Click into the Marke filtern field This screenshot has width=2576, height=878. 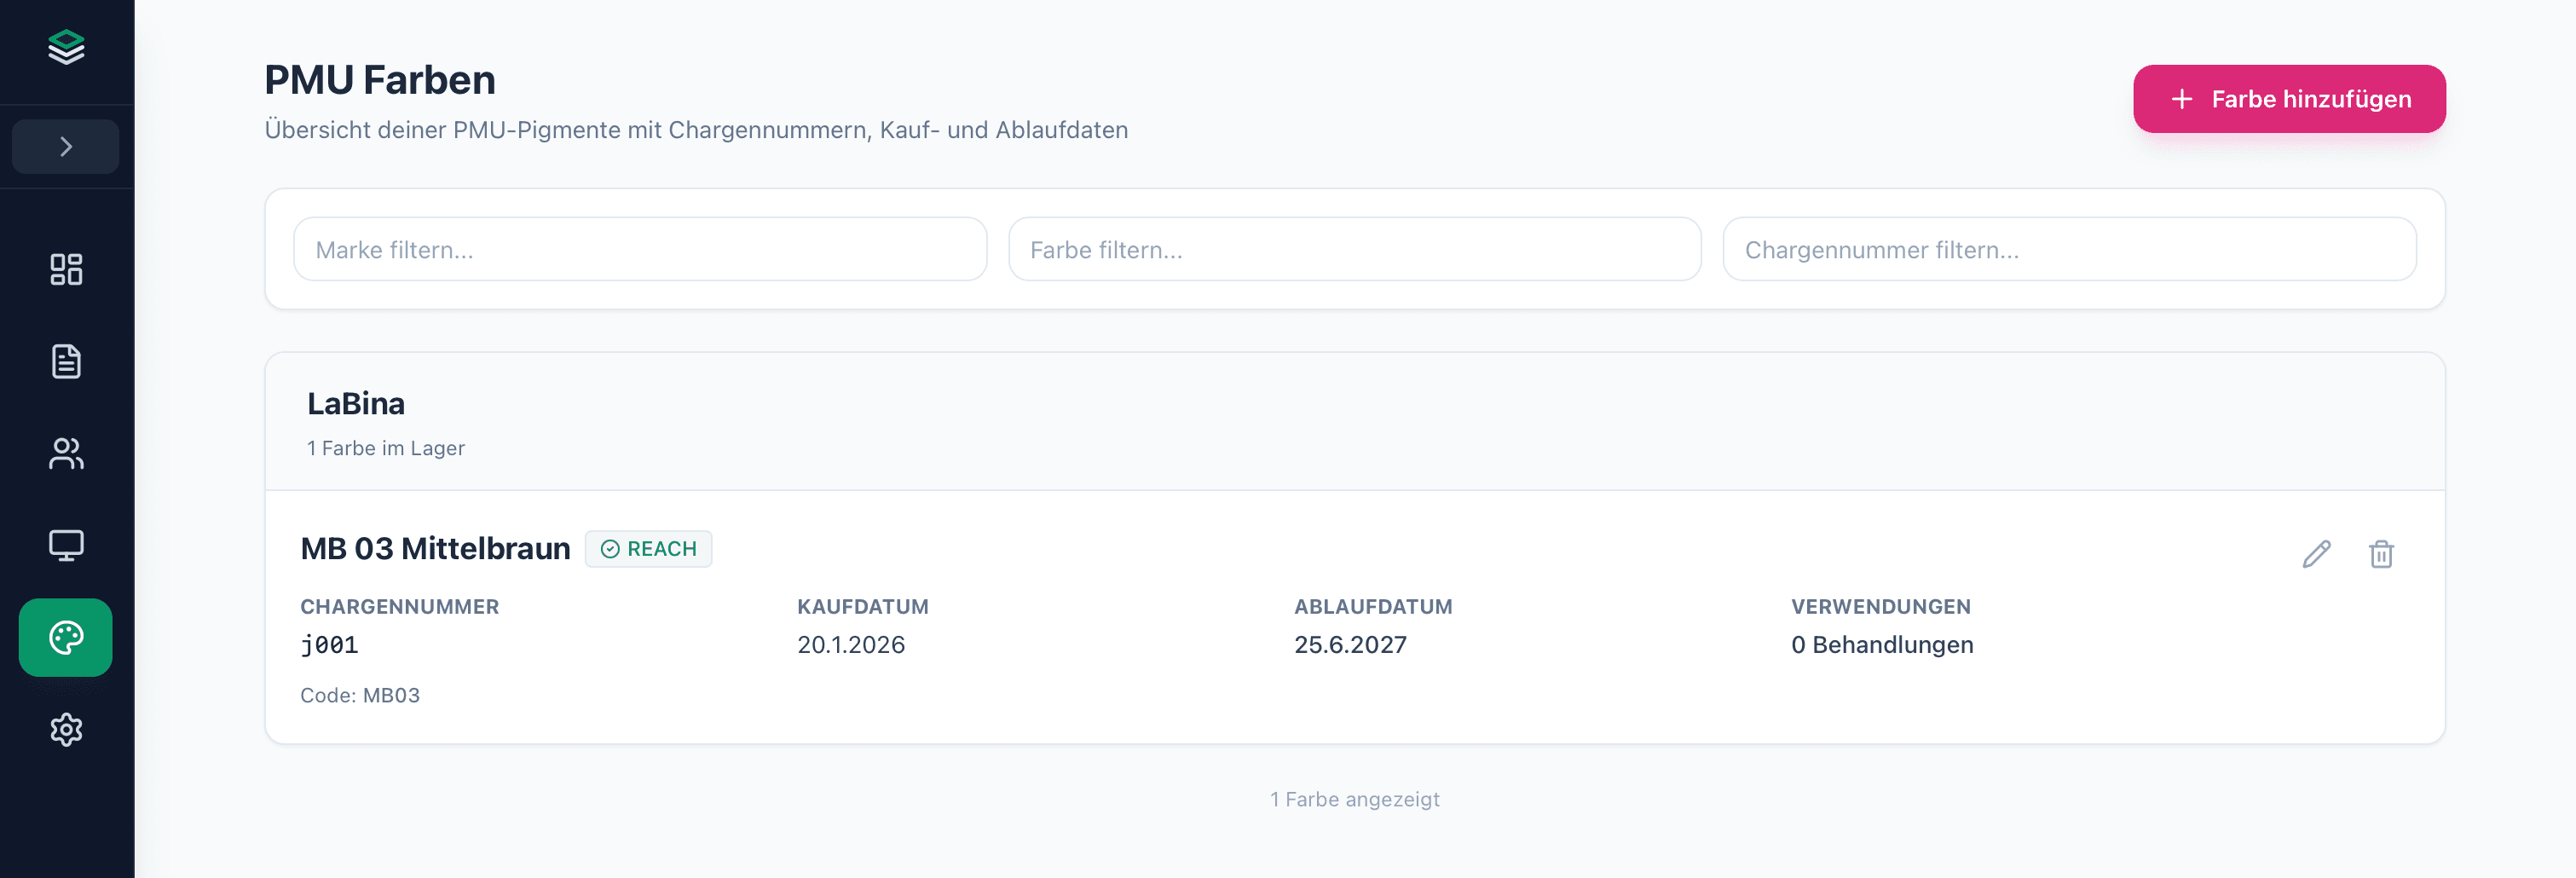coord(639,249)
